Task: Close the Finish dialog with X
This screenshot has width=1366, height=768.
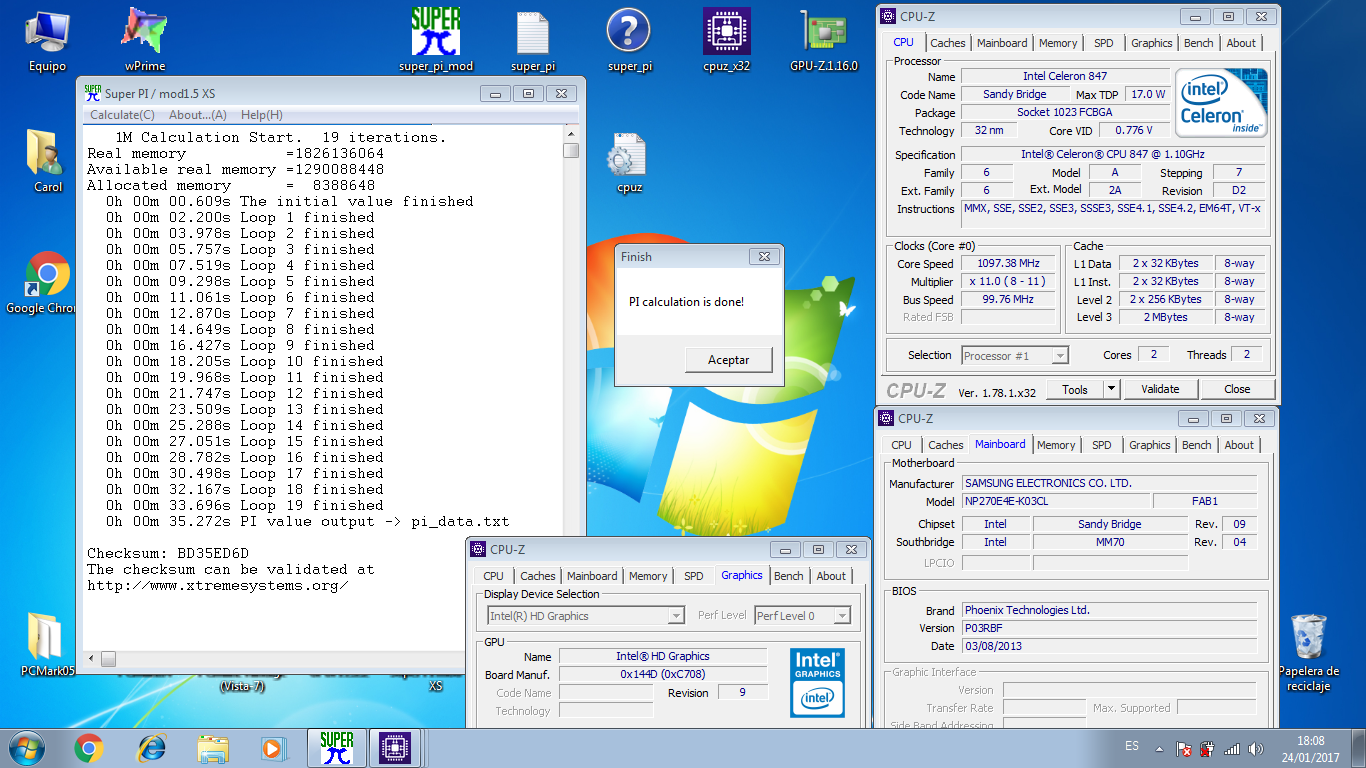Action: (764, 257)
